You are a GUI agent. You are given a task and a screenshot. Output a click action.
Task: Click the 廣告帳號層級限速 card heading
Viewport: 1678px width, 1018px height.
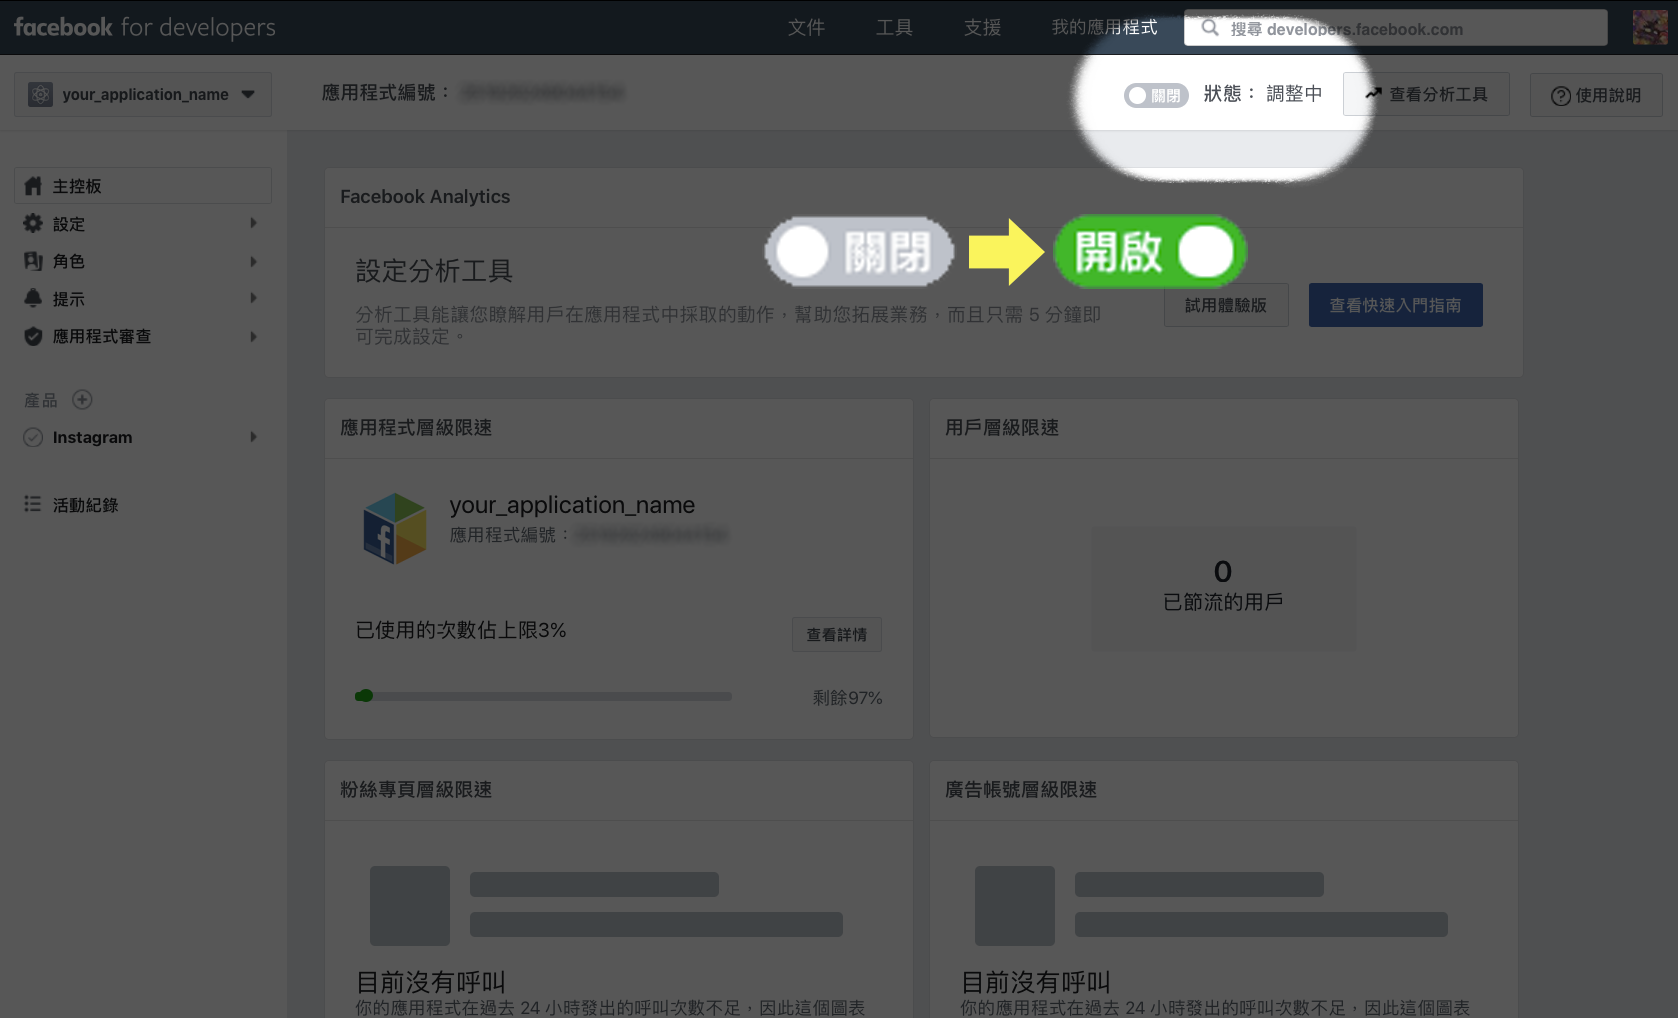coord(1021,790)
